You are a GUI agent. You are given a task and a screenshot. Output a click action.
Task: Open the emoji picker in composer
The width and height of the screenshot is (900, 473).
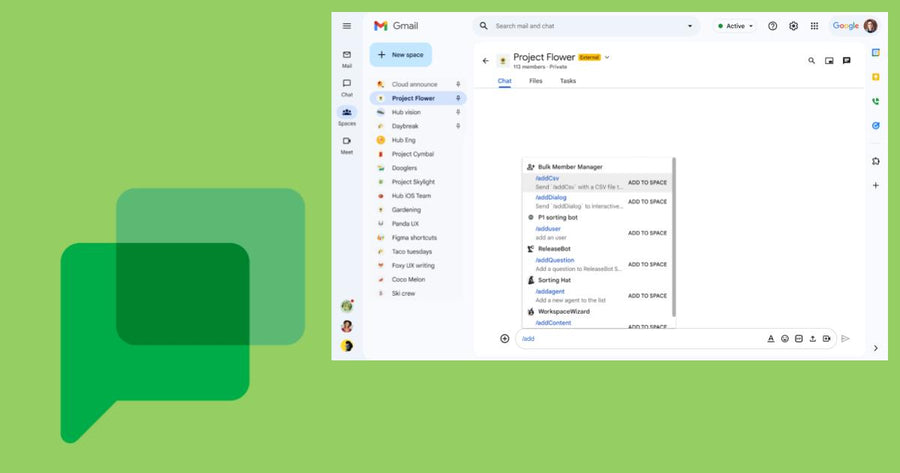pyautogui.click(x=785, y=339)
